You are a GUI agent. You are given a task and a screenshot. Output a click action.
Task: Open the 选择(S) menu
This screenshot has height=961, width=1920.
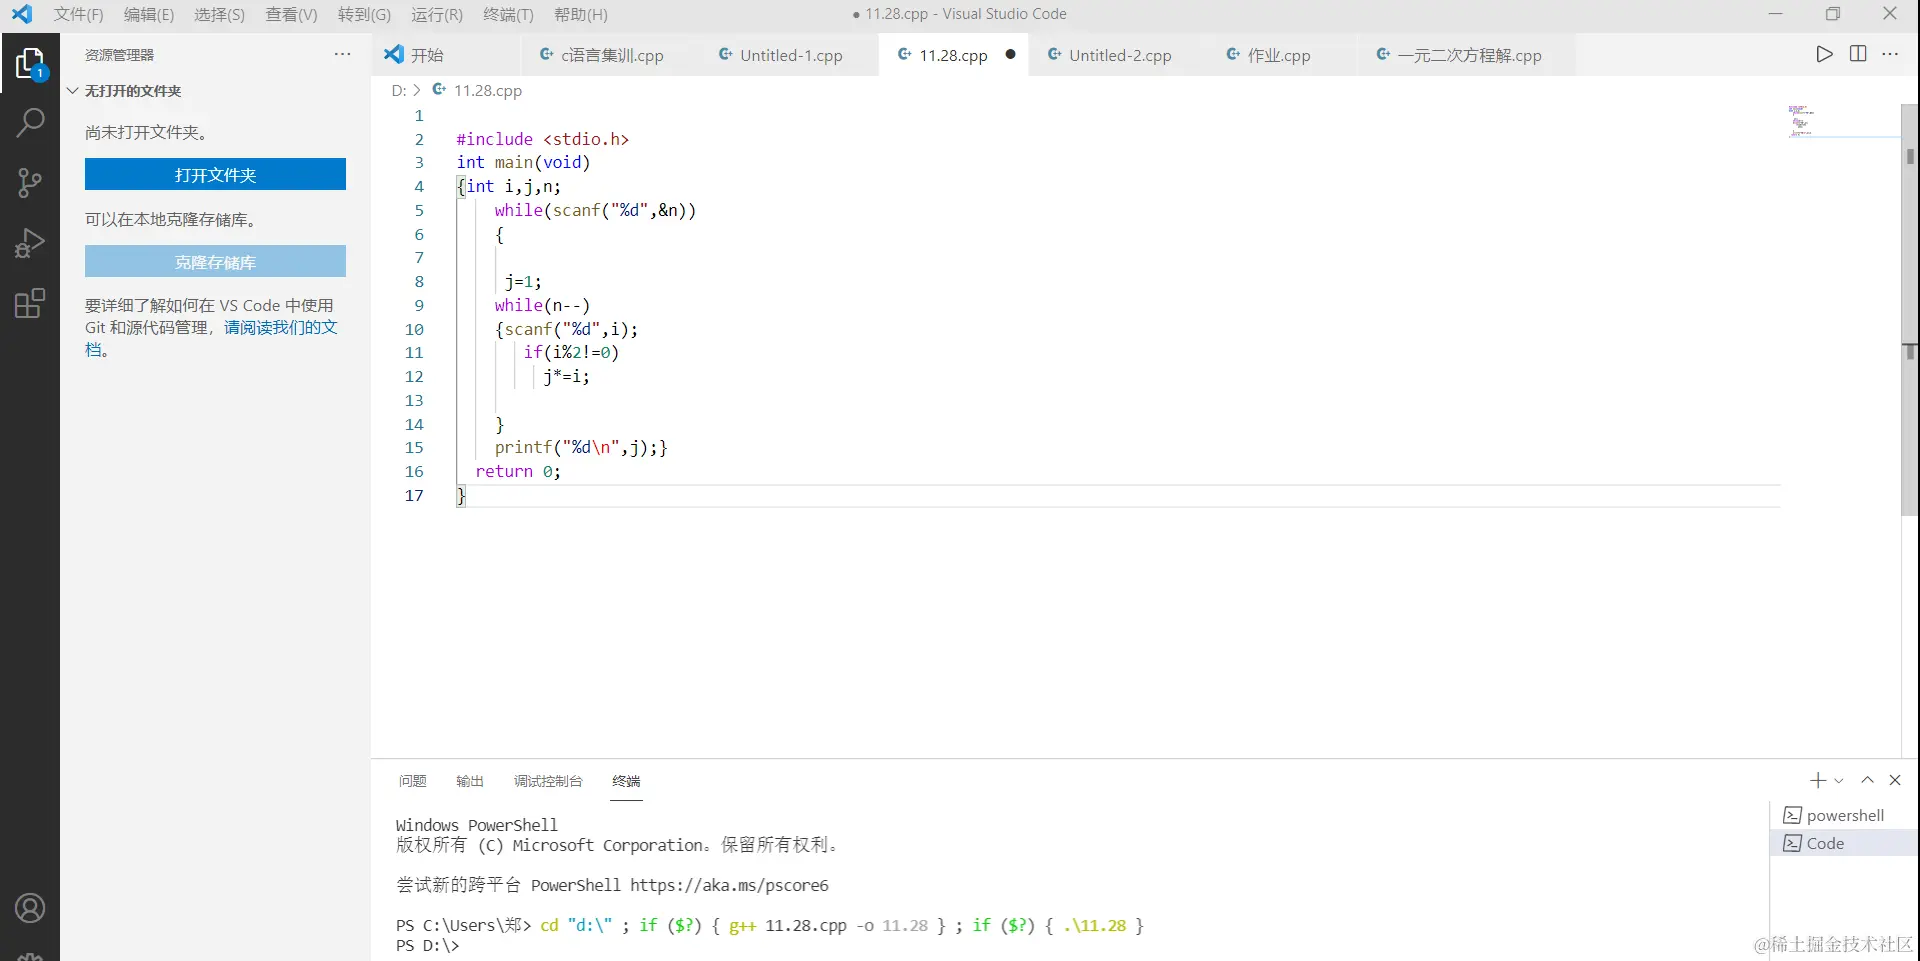point(219,14)
